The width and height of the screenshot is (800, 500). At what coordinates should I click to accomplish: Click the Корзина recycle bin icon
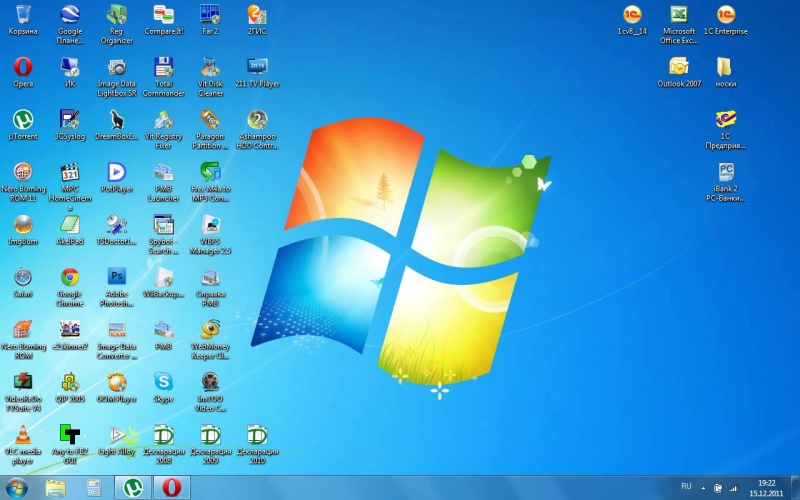(x=23, y=15)
